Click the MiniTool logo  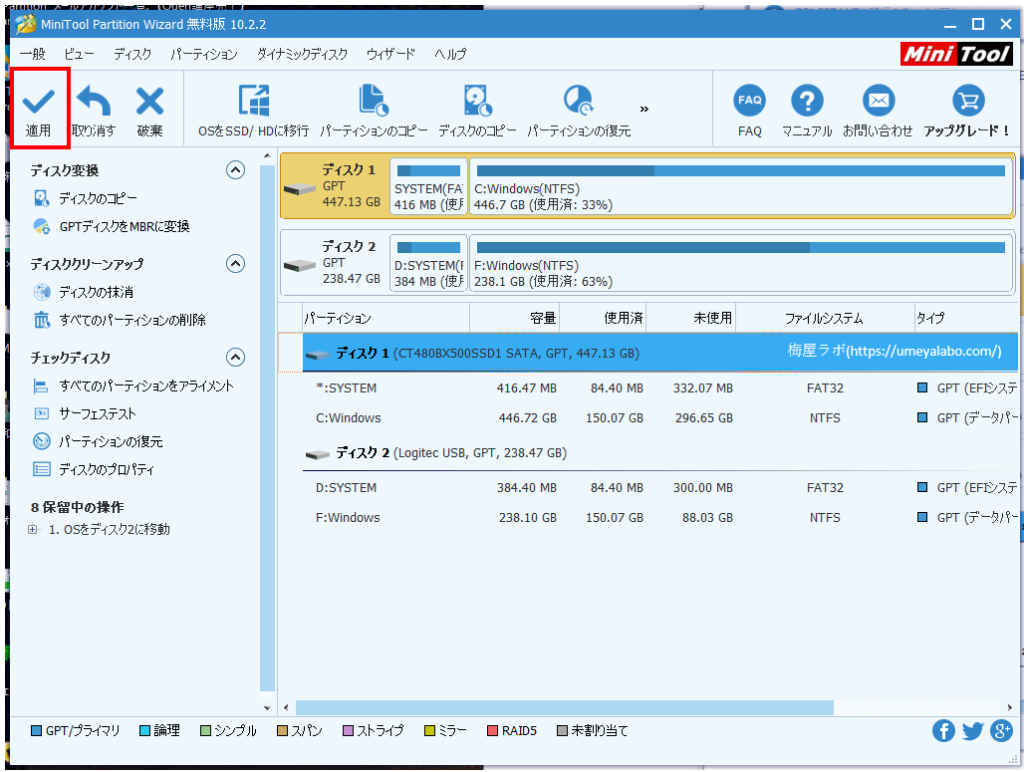pos(956,54)
